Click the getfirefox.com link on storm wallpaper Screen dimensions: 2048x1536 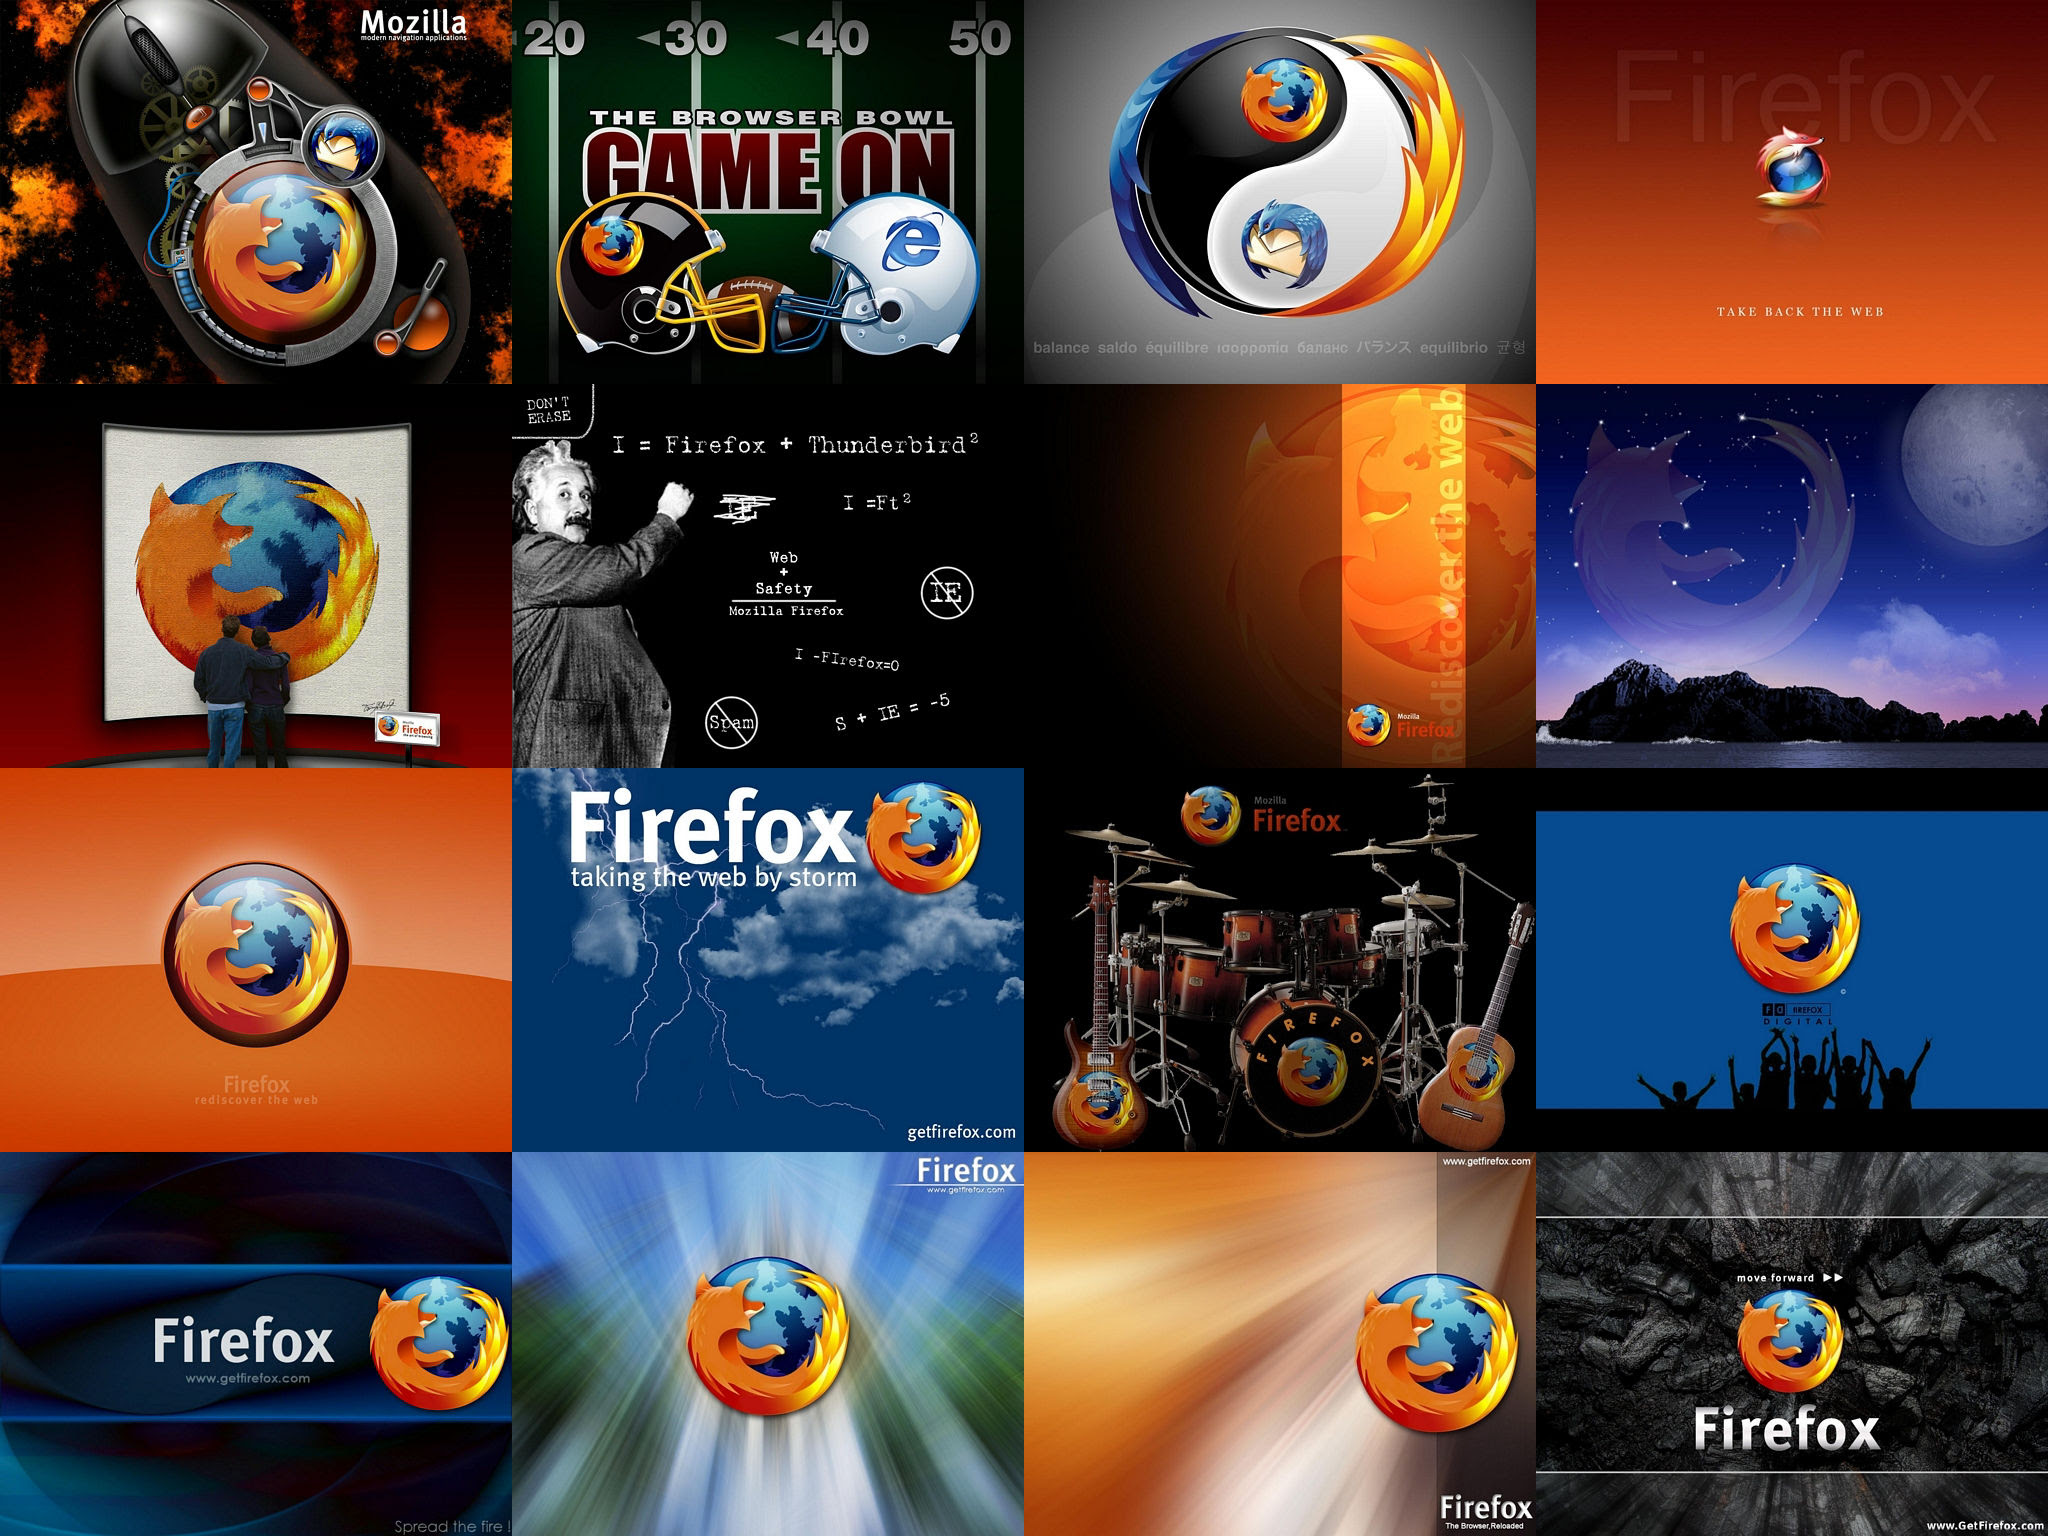pyautogui.click(x=961, y=1132)
